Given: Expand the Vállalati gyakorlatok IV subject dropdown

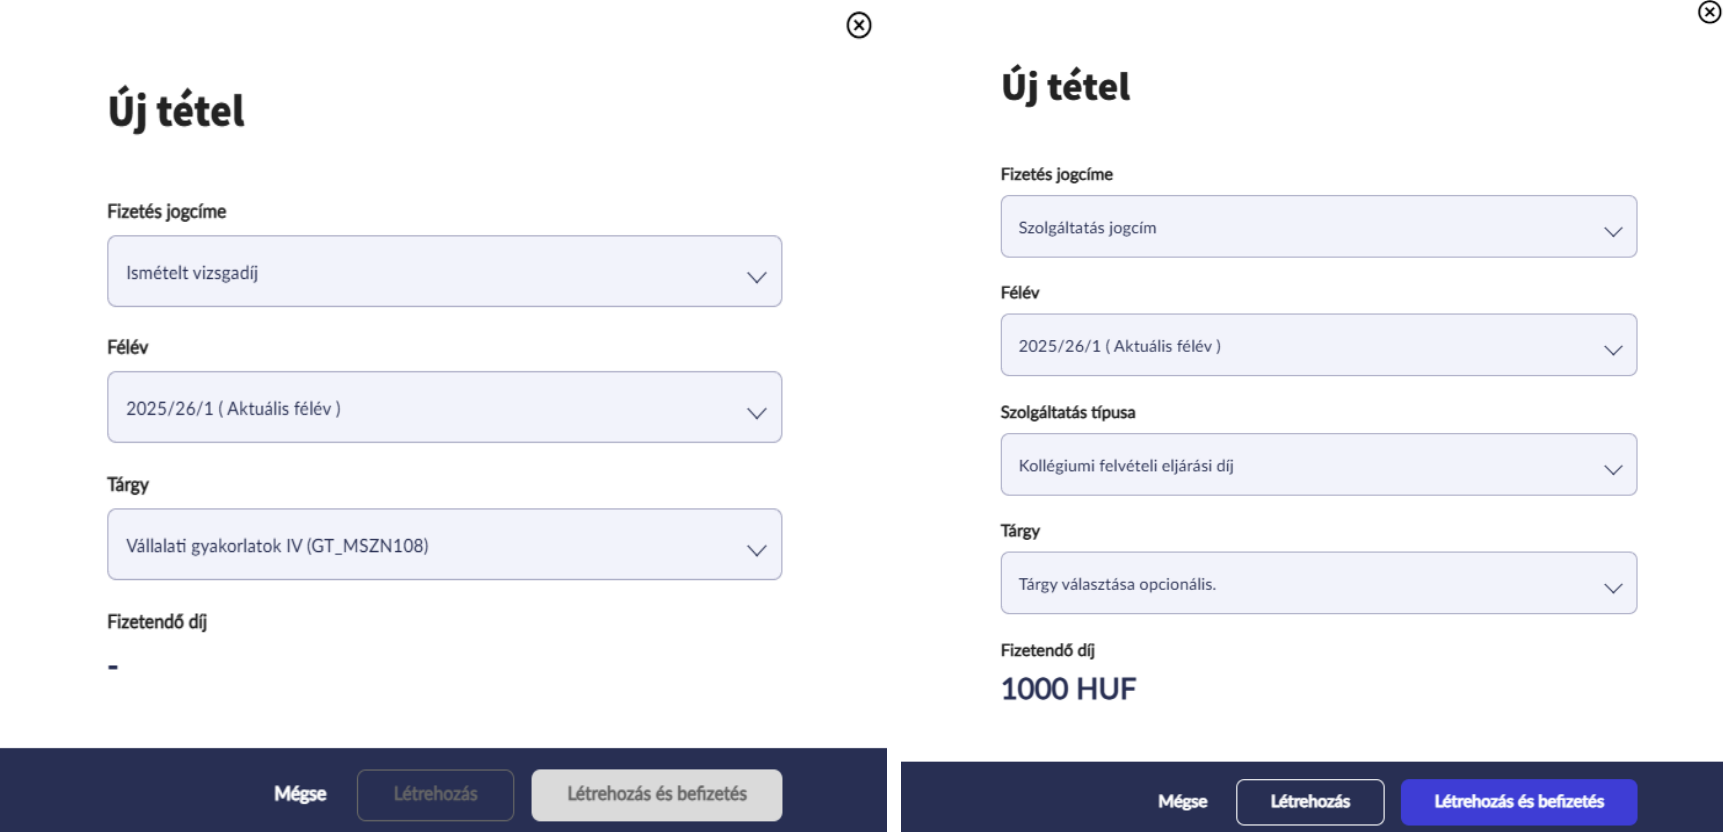Looking at the screenshot, I should point(430,545).
